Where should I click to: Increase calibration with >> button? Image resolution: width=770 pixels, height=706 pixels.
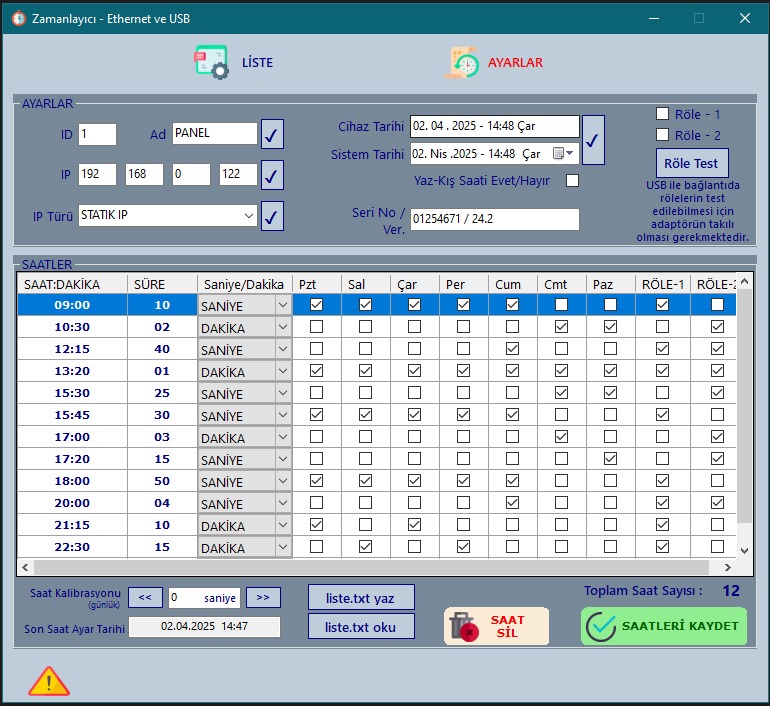pyautogui.click(x=263, y=597)
